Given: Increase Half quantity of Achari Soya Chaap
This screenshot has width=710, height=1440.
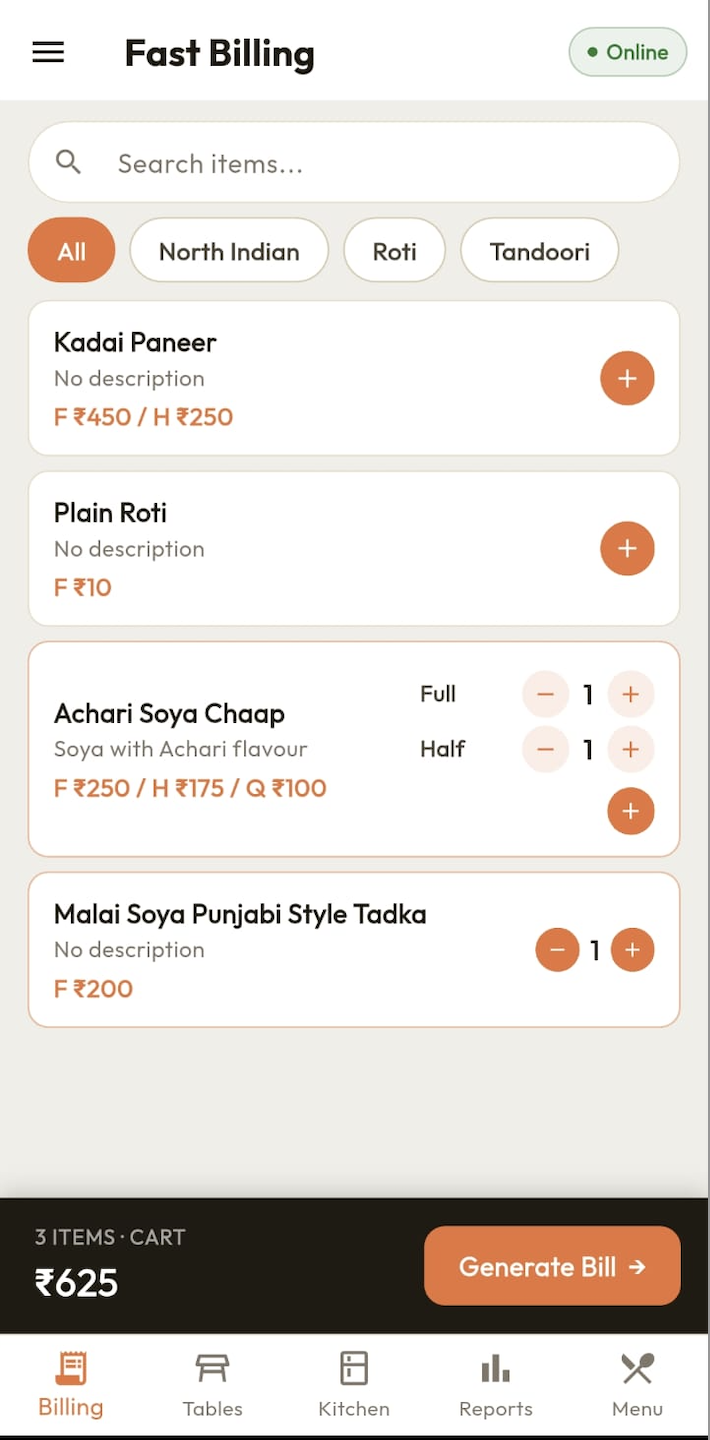Looking at the screenshot, I should pyautogui.click(x=630, y=749).
